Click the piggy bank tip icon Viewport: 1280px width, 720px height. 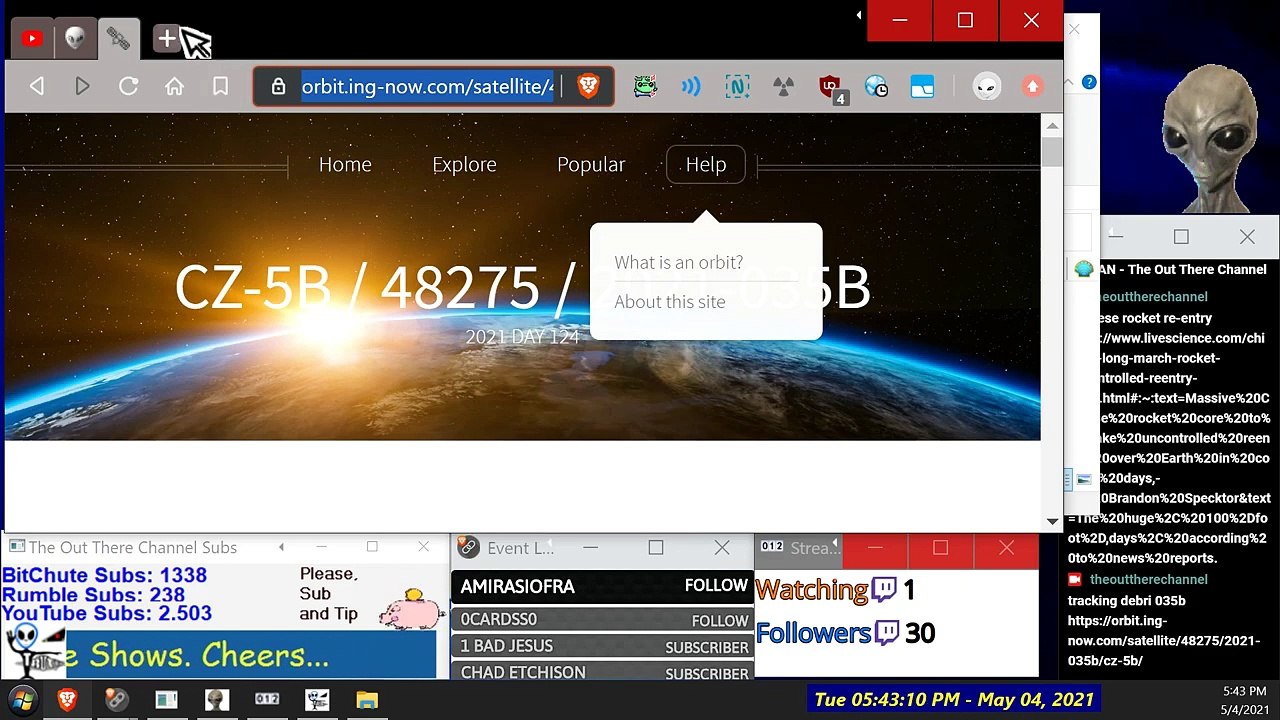[411, 608]
